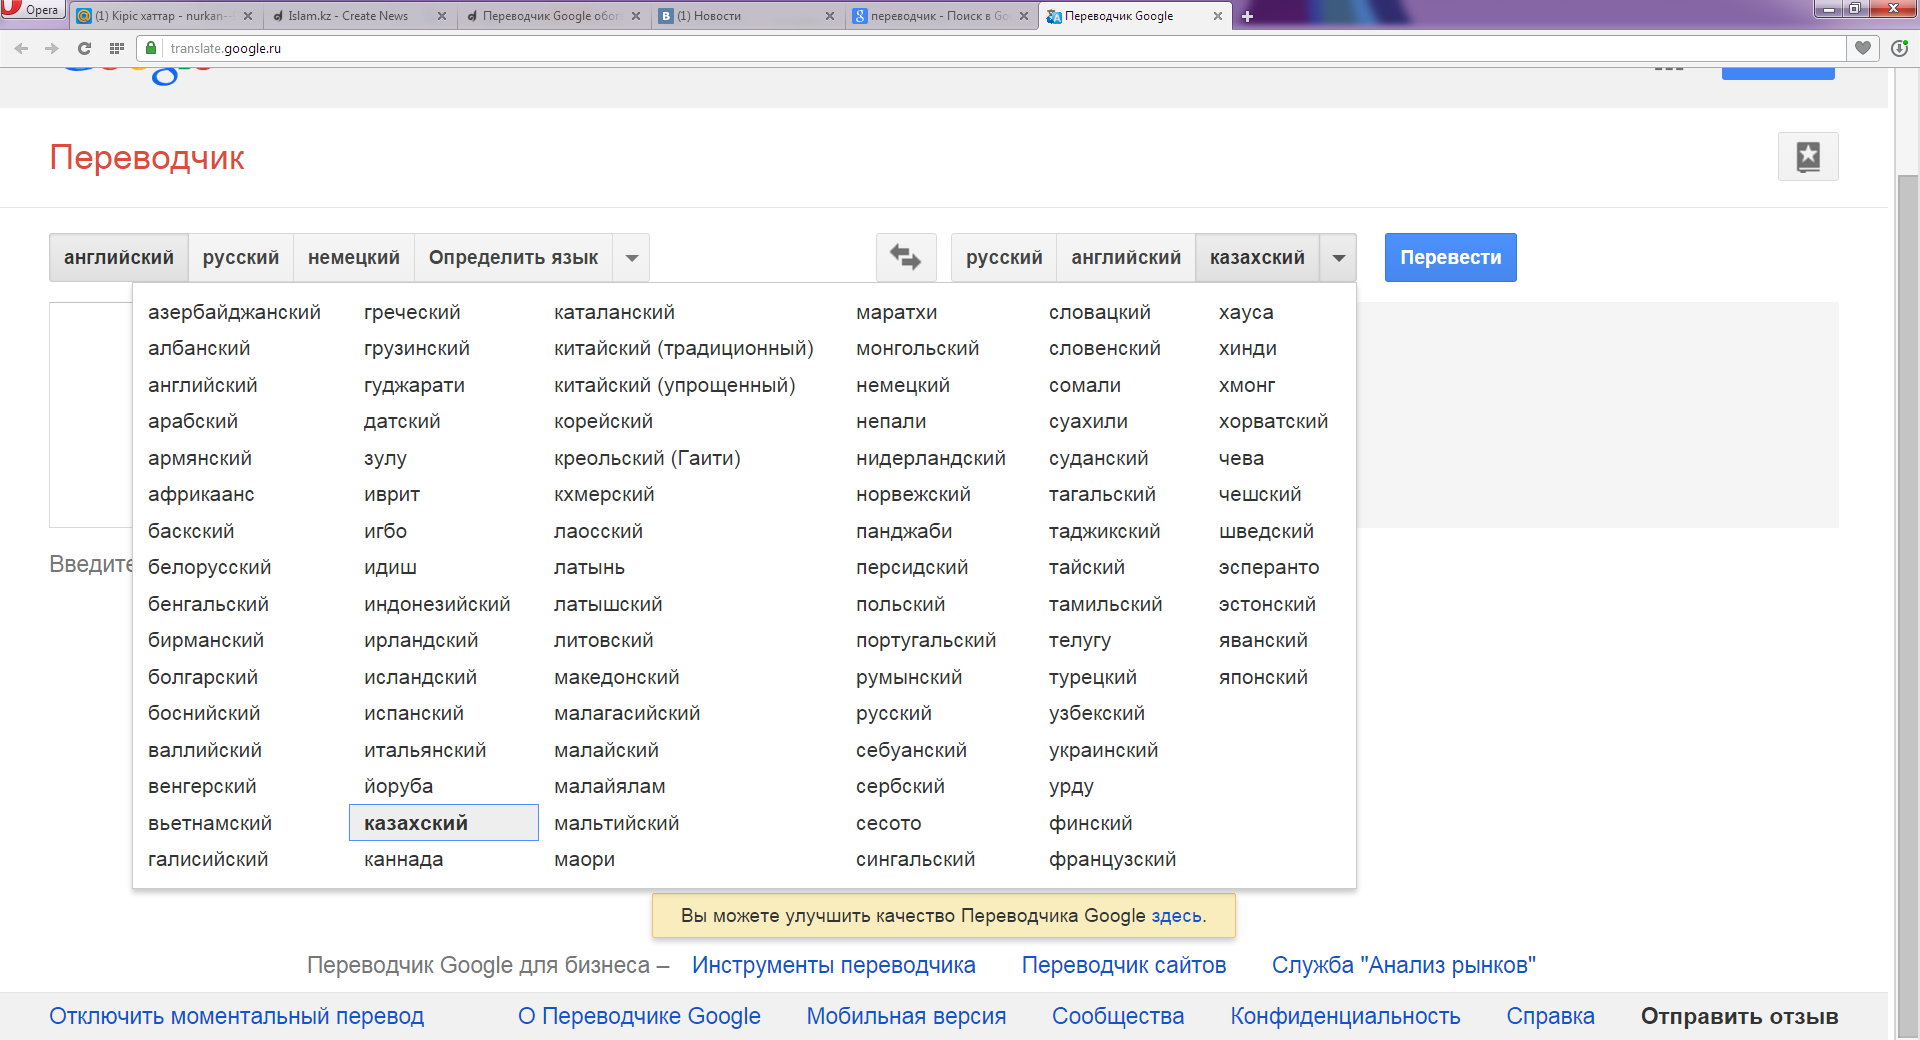Toggle target language to английский
Screen dimensions: 1920x1040
pyautogui.click(x=1125, y=257)
